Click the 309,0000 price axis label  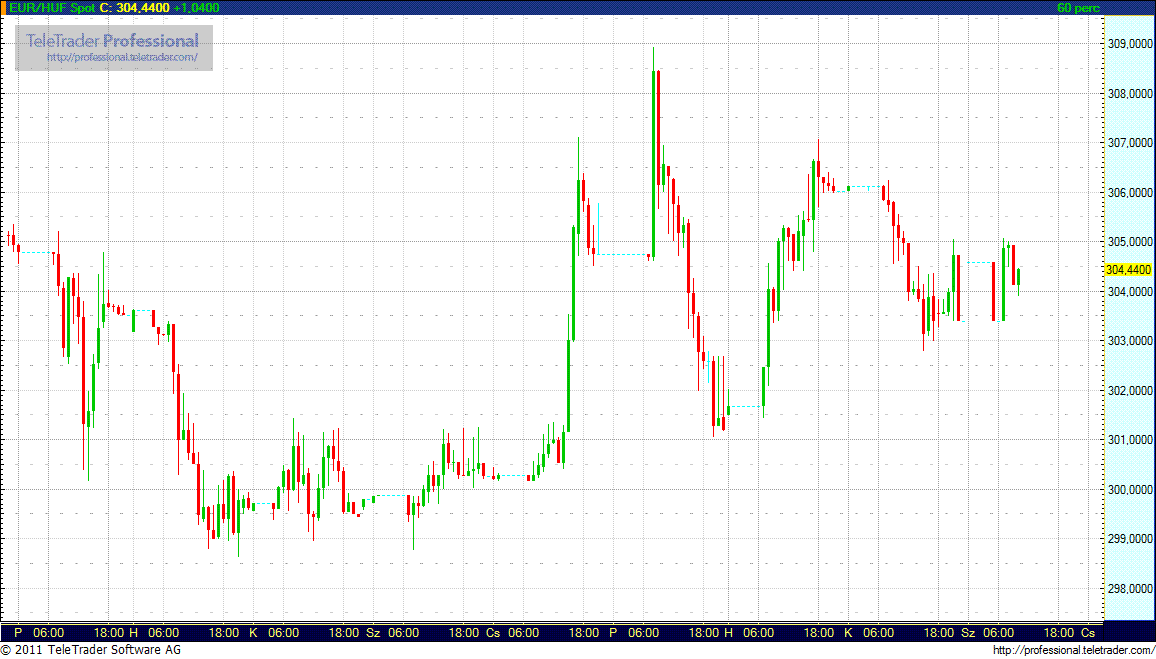1128,44
